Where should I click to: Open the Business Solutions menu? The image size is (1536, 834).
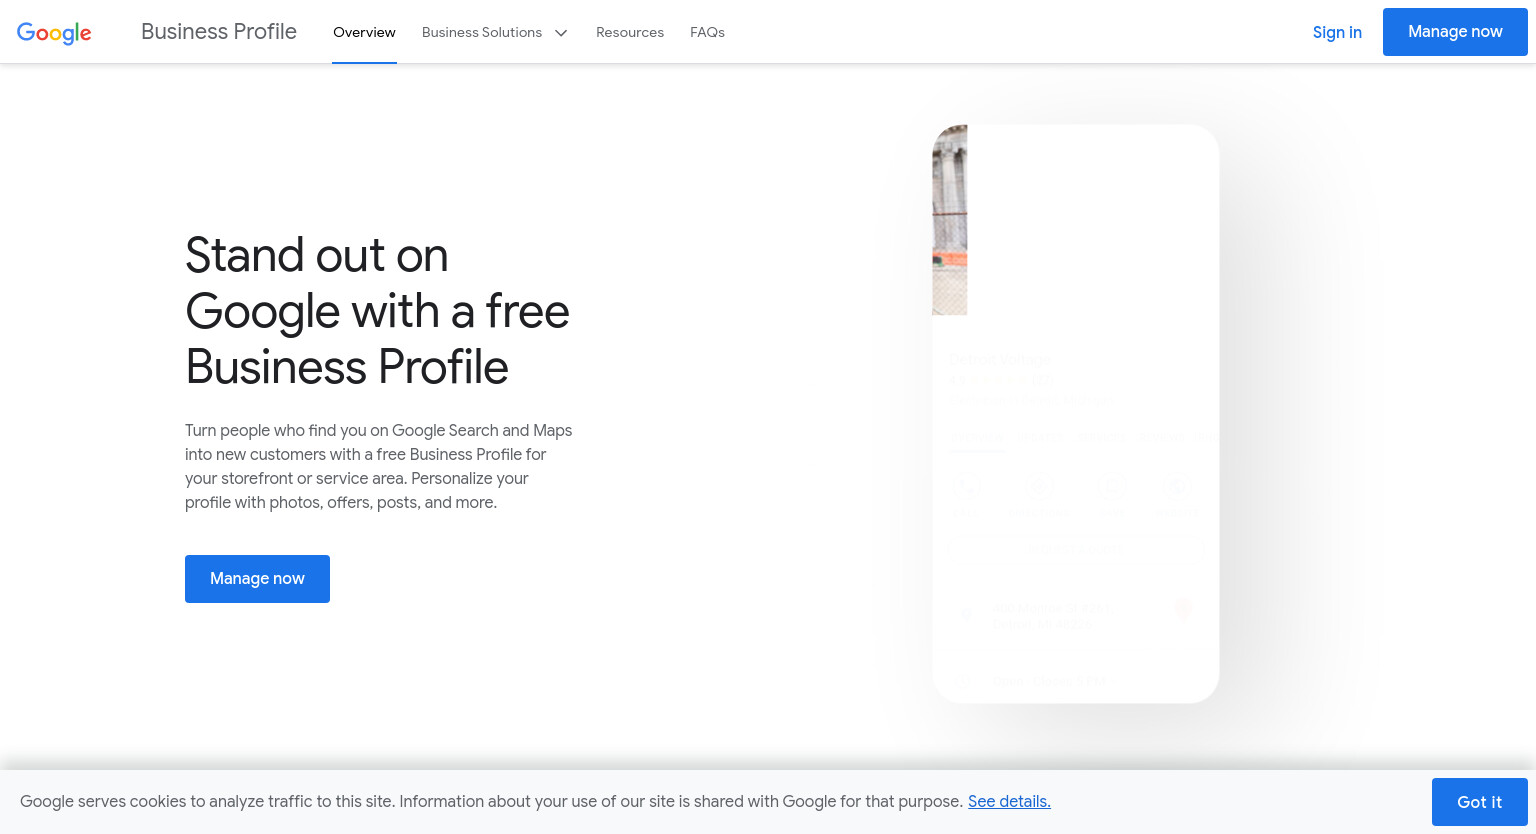point(495,32)
